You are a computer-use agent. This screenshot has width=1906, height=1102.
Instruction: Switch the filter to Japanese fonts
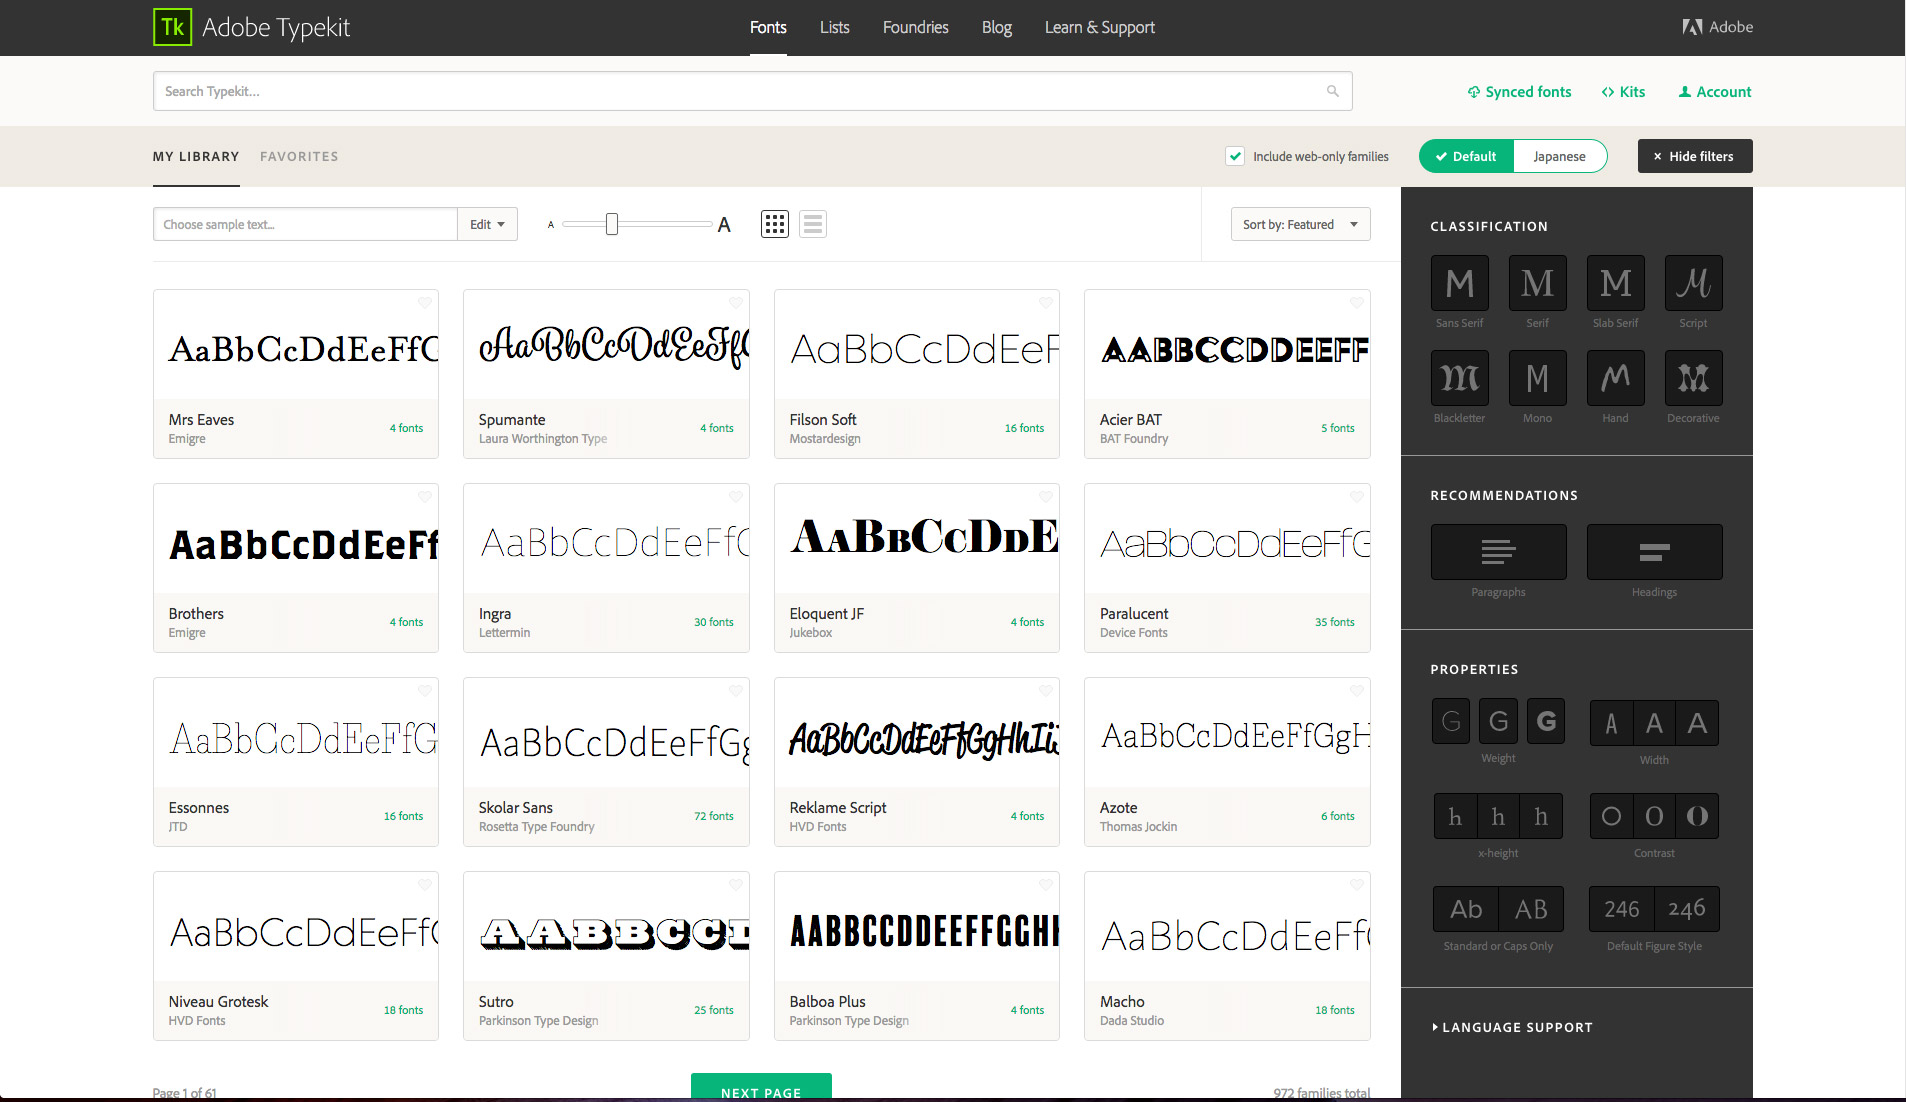1558,156
